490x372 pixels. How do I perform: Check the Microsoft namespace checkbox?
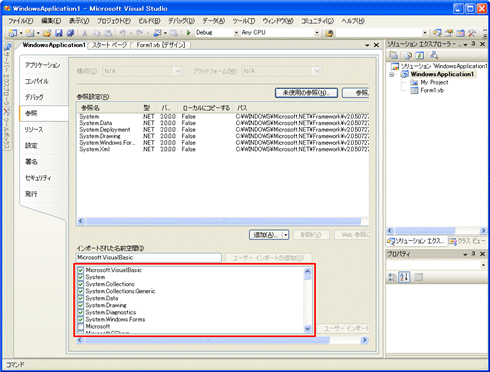pos(80,326)
